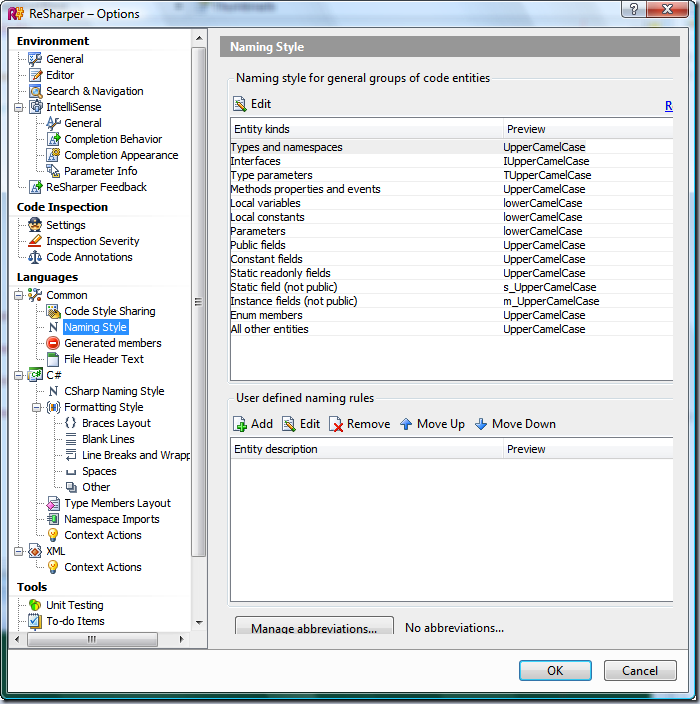Click the File Header Text icon
Image resolution: width=700 pixels, height=704 pixels.
(x=53, y=359)
